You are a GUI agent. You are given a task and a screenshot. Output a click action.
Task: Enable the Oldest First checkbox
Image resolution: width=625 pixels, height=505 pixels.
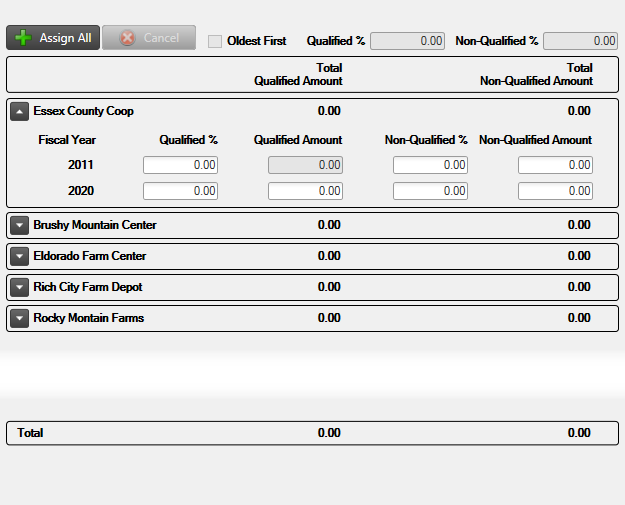215,41
